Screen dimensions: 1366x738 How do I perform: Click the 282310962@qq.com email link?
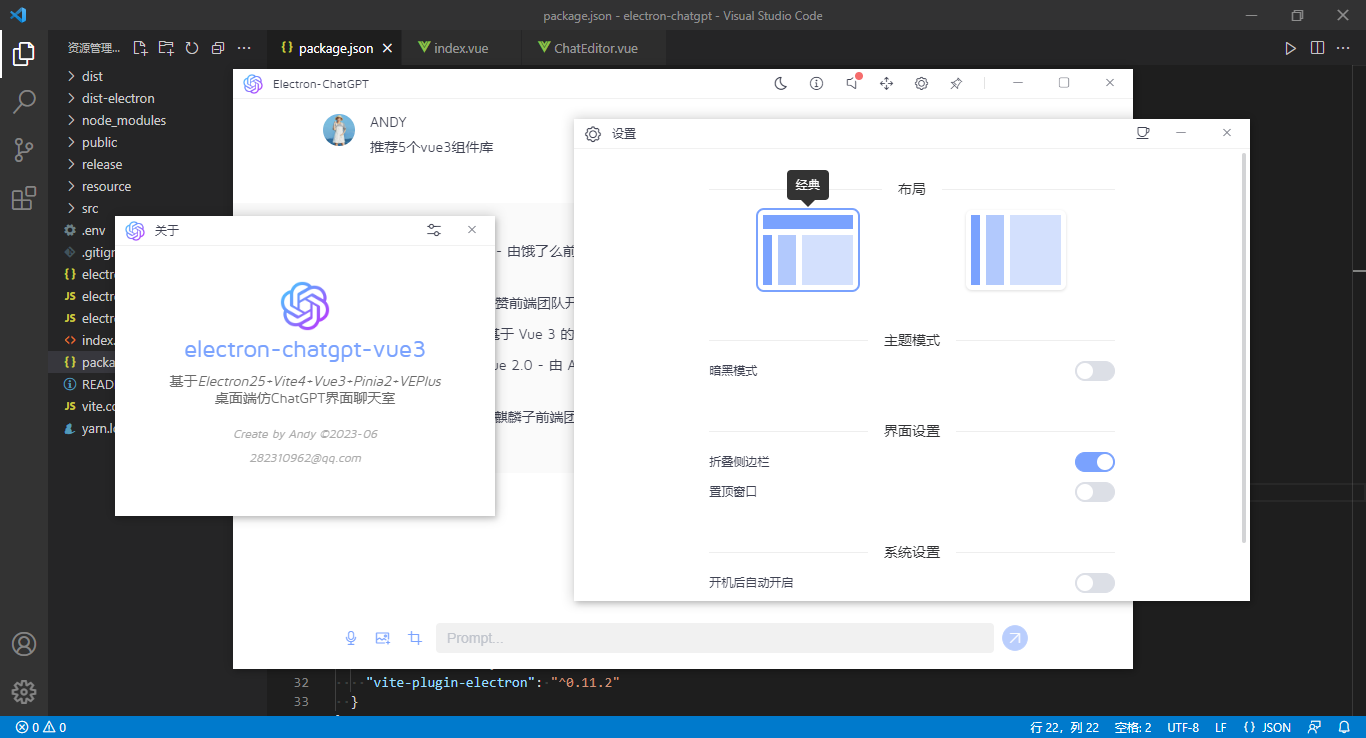point(305,457)
